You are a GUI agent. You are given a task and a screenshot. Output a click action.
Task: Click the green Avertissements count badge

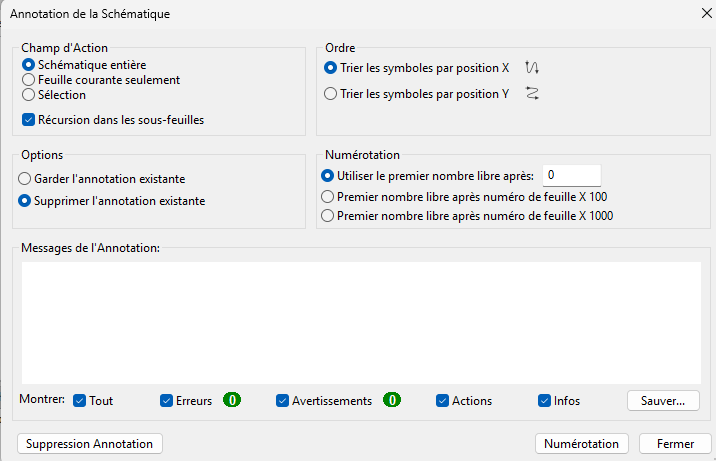(392, 400)
